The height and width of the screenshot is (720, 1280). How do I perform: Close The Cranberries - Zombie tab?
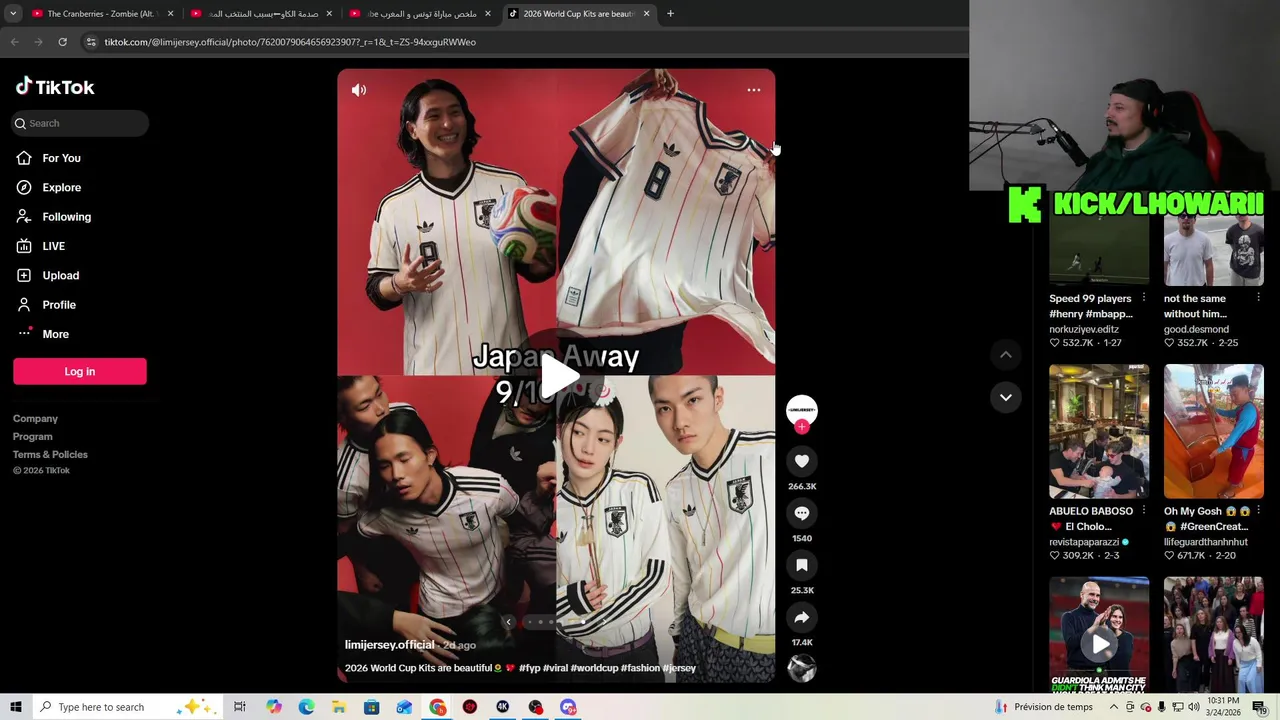coord(170,14)
